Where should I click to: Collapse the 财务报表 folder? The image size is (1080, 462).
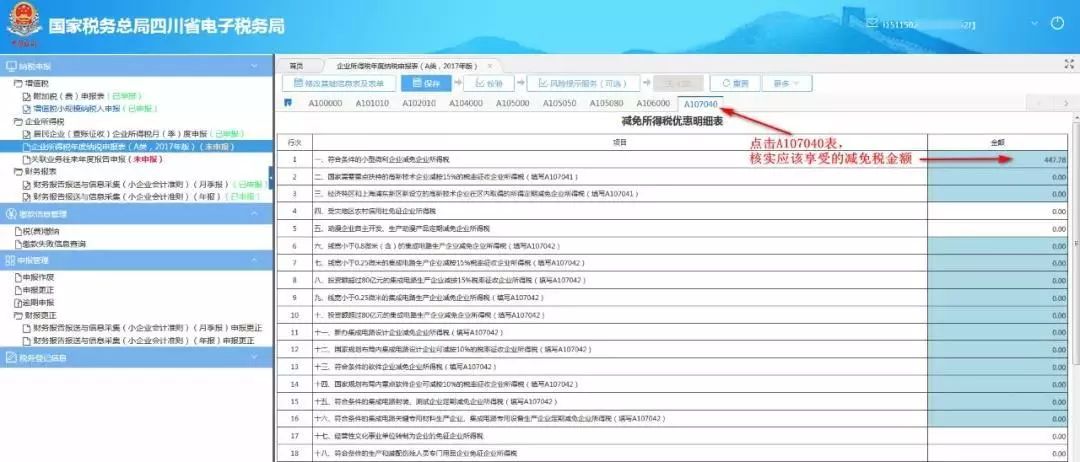tap(18, 171)
